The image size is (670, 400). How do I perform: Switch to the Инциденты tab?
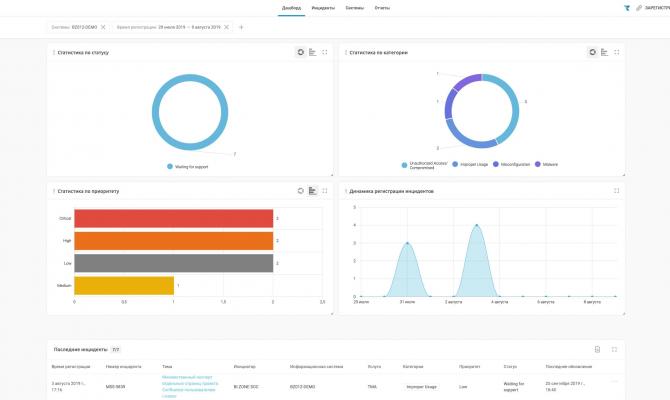(323, 8)
